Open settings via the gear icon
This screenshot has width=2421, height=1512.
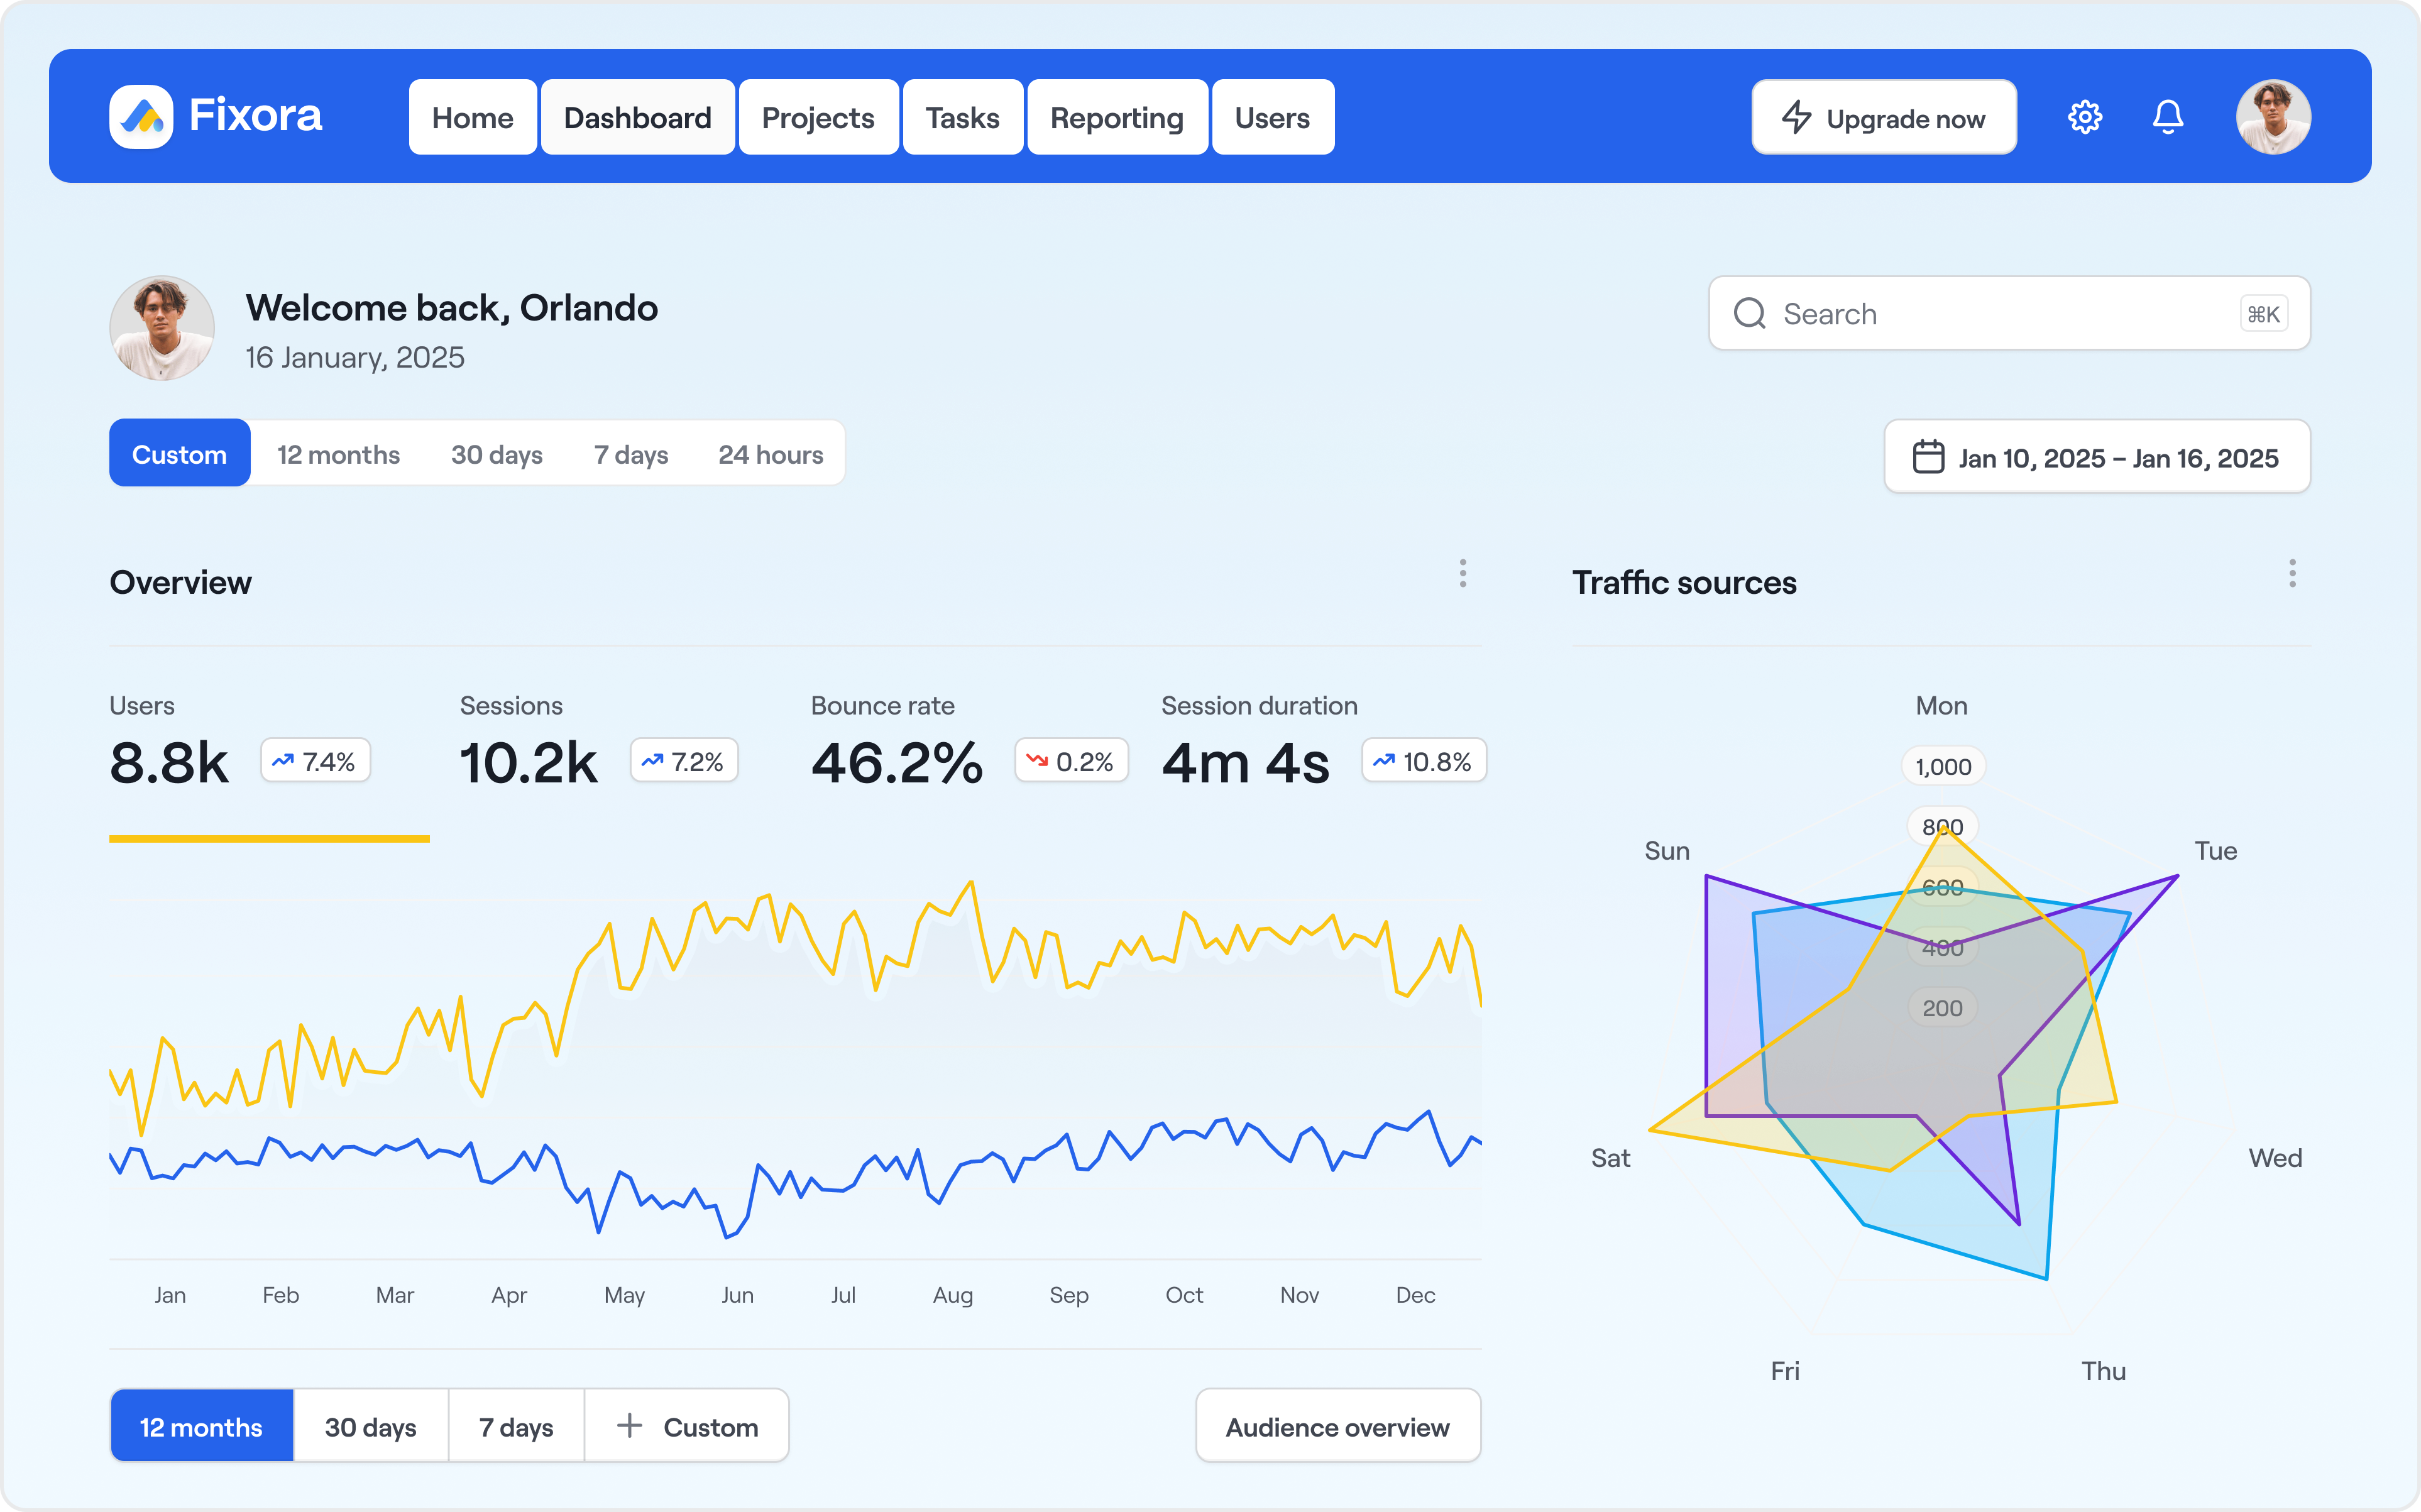[x=2084, y=117]
